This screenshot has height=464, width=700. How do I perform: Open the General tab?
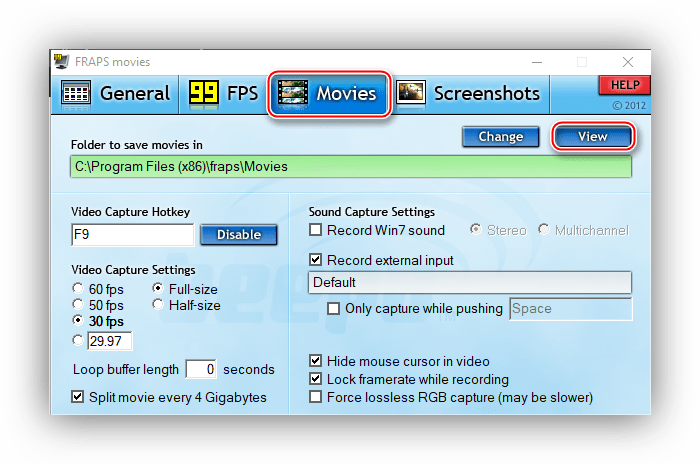[x=115, y=94]
